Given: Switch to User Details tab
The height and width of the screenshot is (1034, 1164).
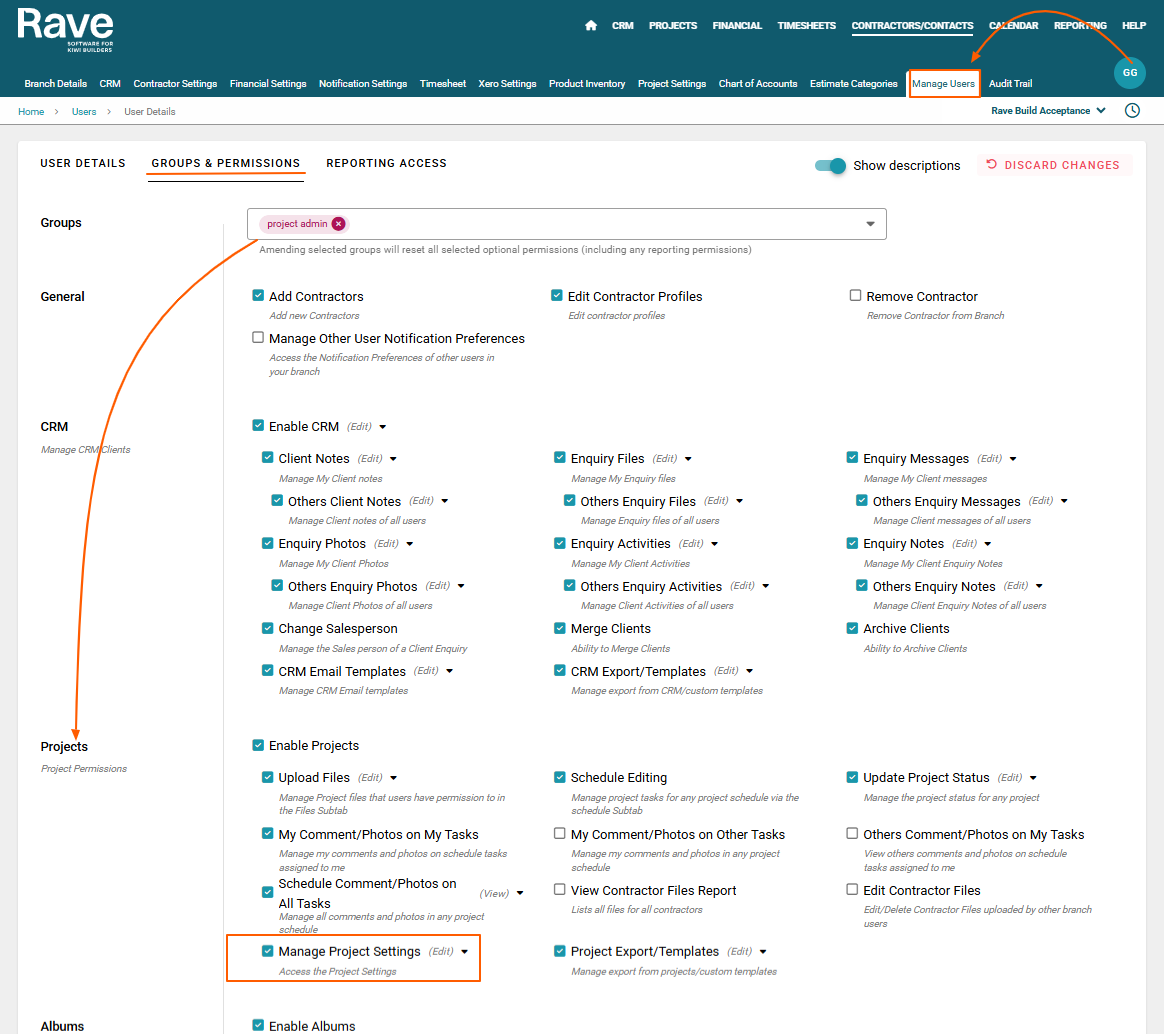Looking at the screenshot, I should point(83,163).
